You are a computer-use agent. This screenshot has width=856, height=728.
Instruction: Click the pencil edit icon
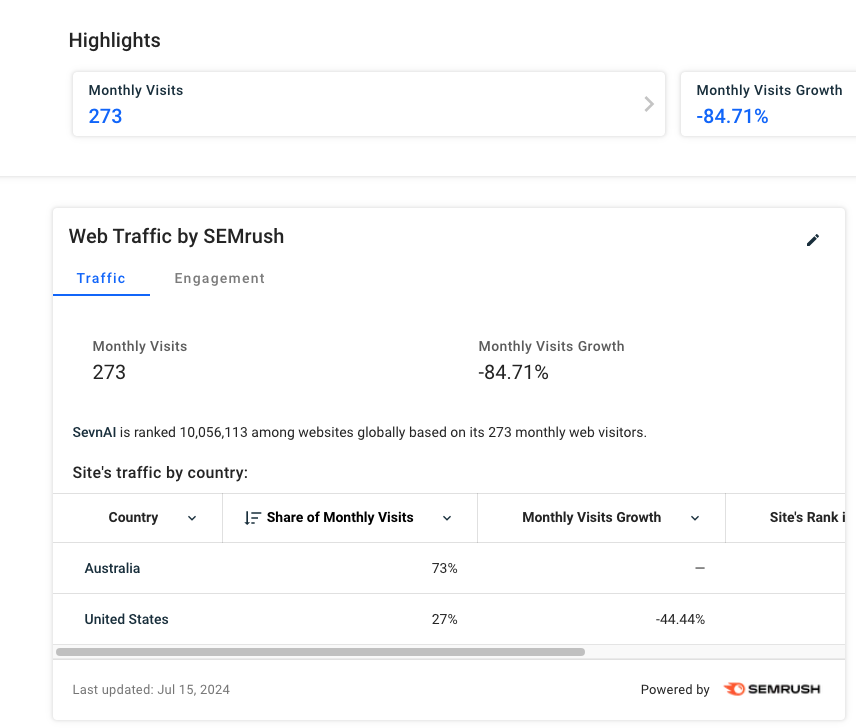[813, 240]
